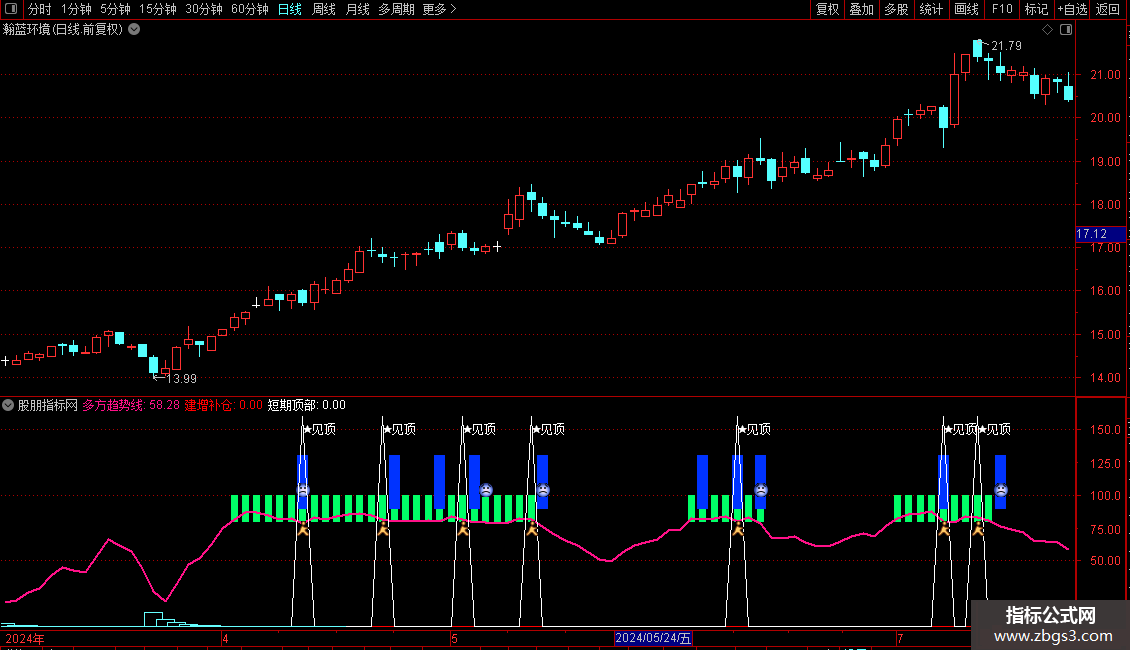Image resolution: width=1130 pixels, height=650 pixels.
Task: Switch to 周线 weekly chart
Action: (324, 9)
